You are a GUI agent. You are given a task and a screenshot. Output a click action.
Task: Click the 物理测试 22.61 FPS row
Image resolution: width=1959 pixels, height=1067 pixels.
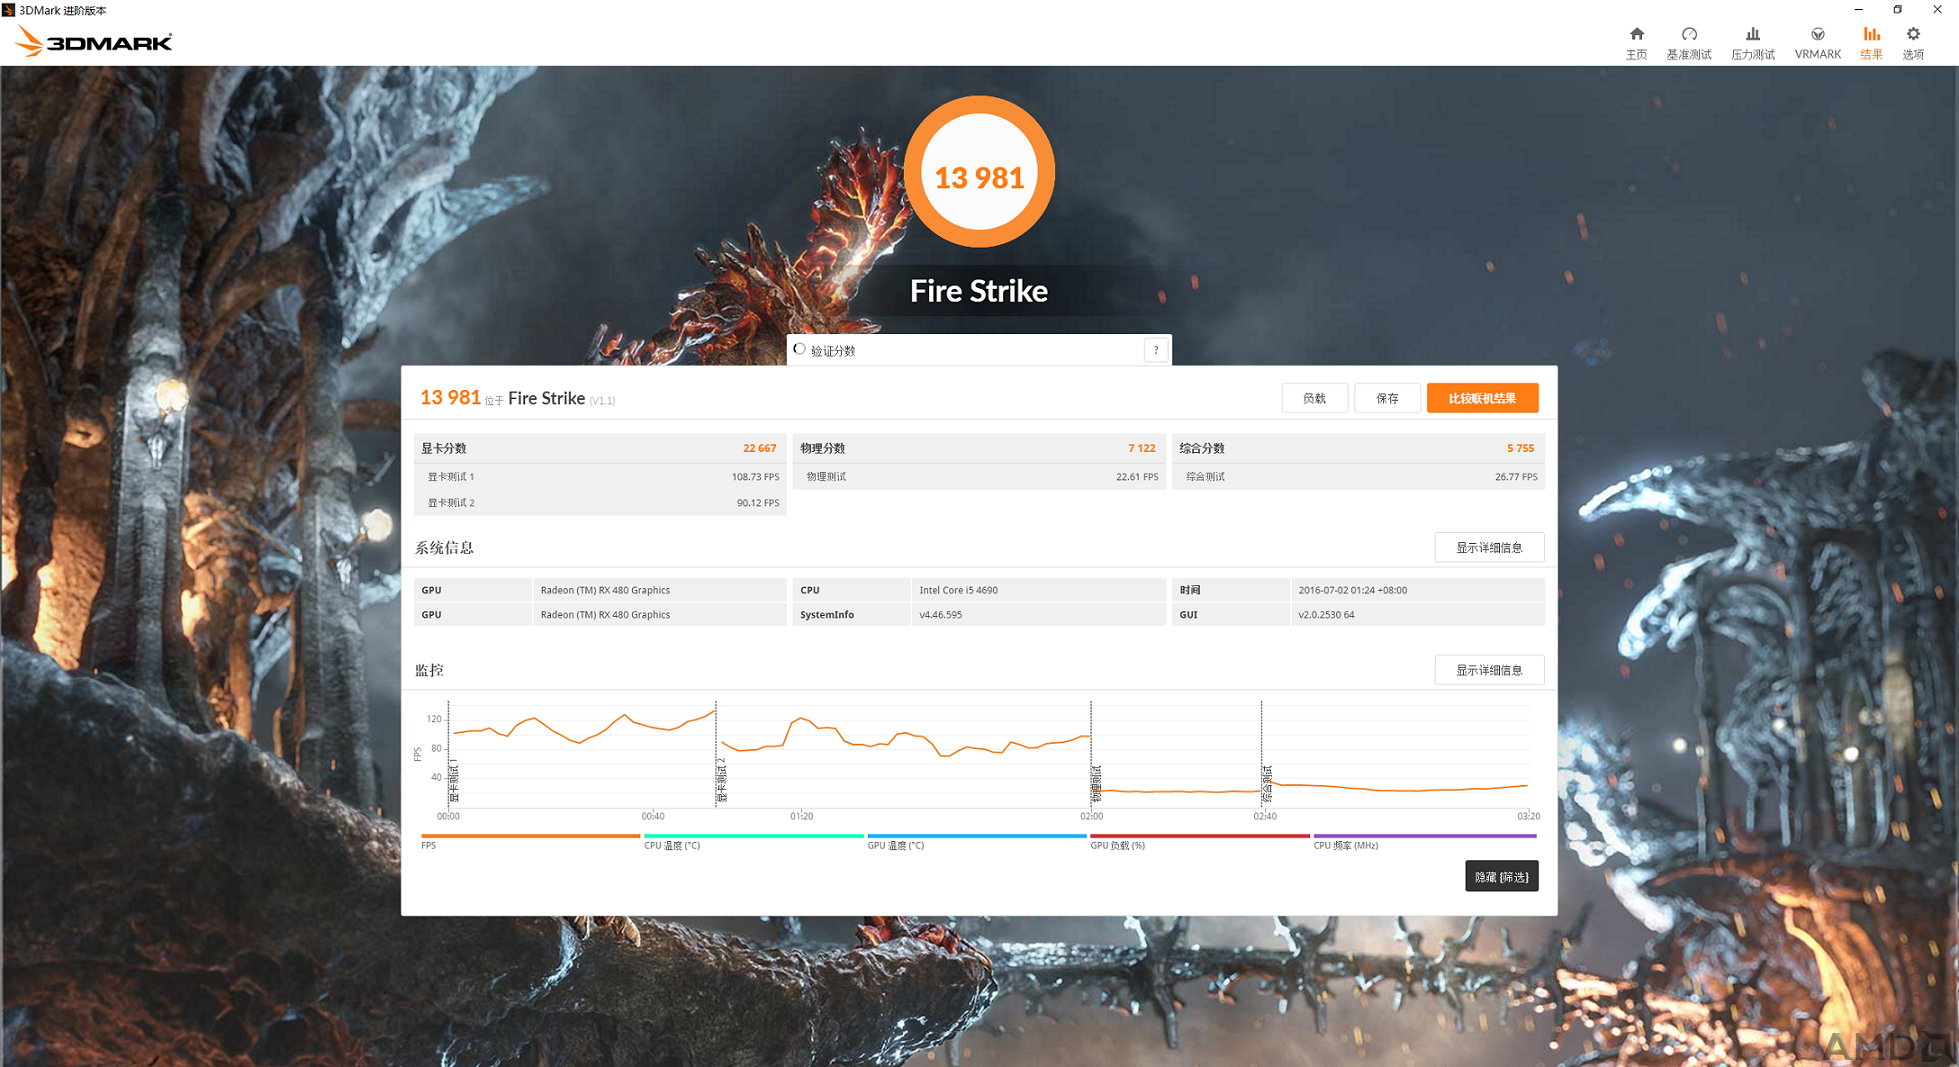[979, 477]
